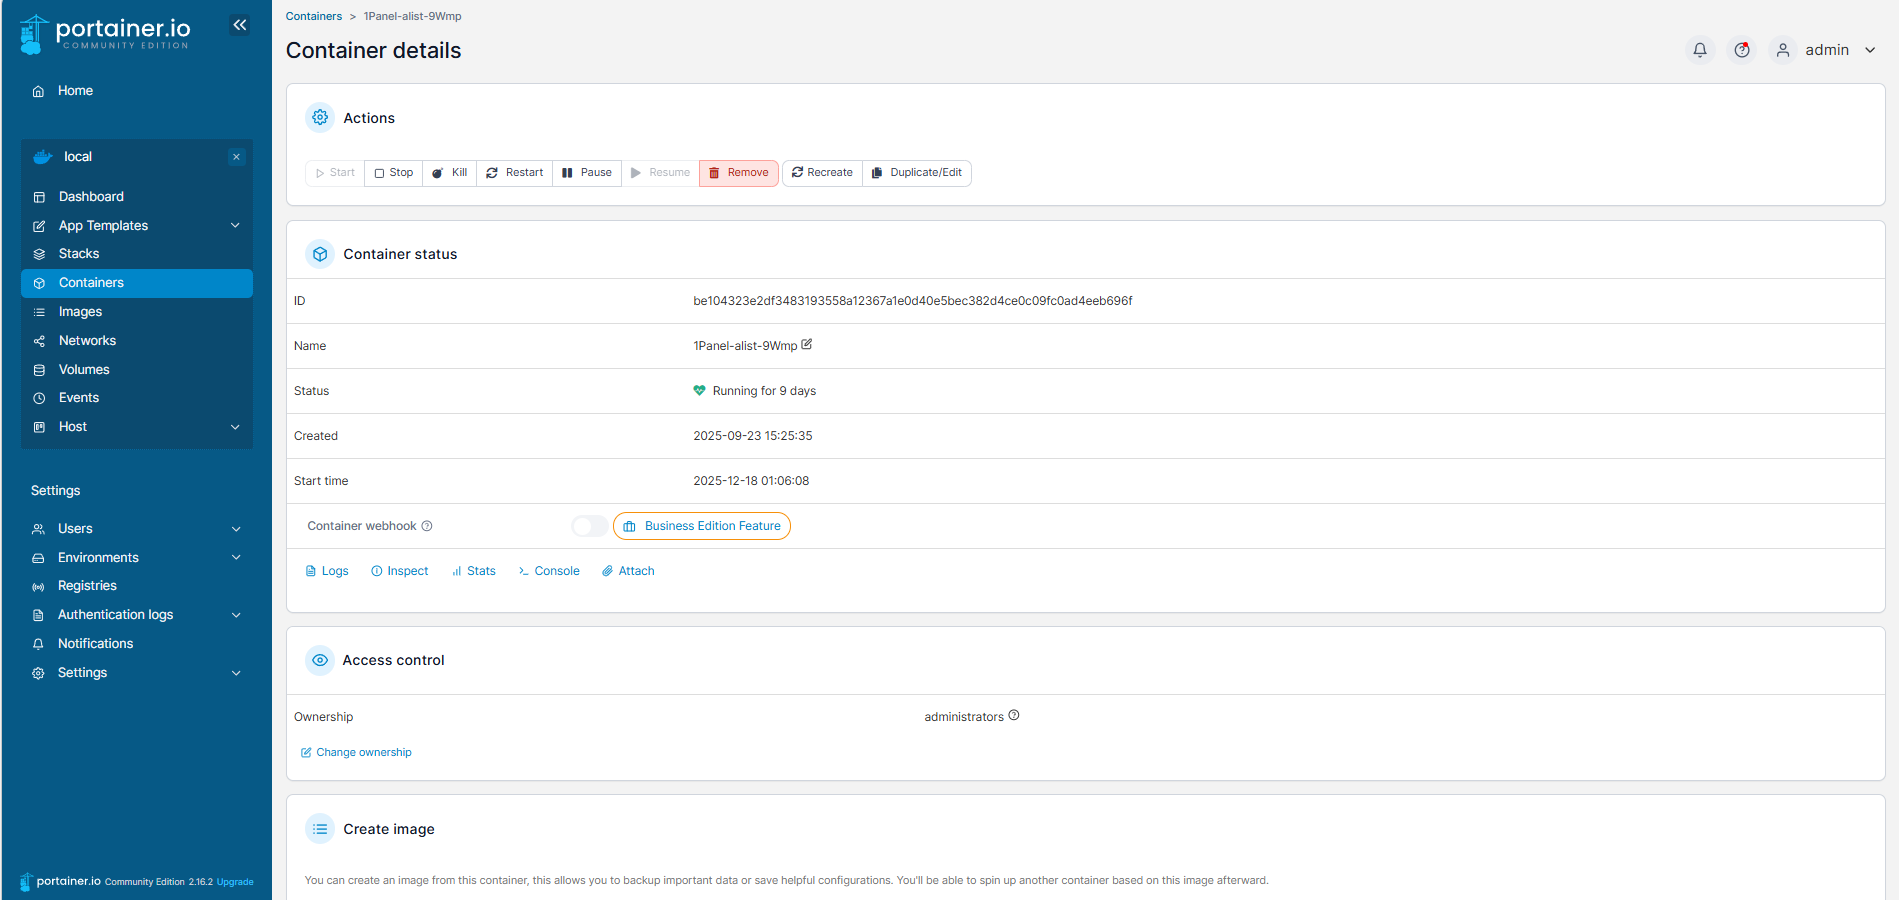
Task: Click the edit name pencil icon
Action: coord(807,344)
